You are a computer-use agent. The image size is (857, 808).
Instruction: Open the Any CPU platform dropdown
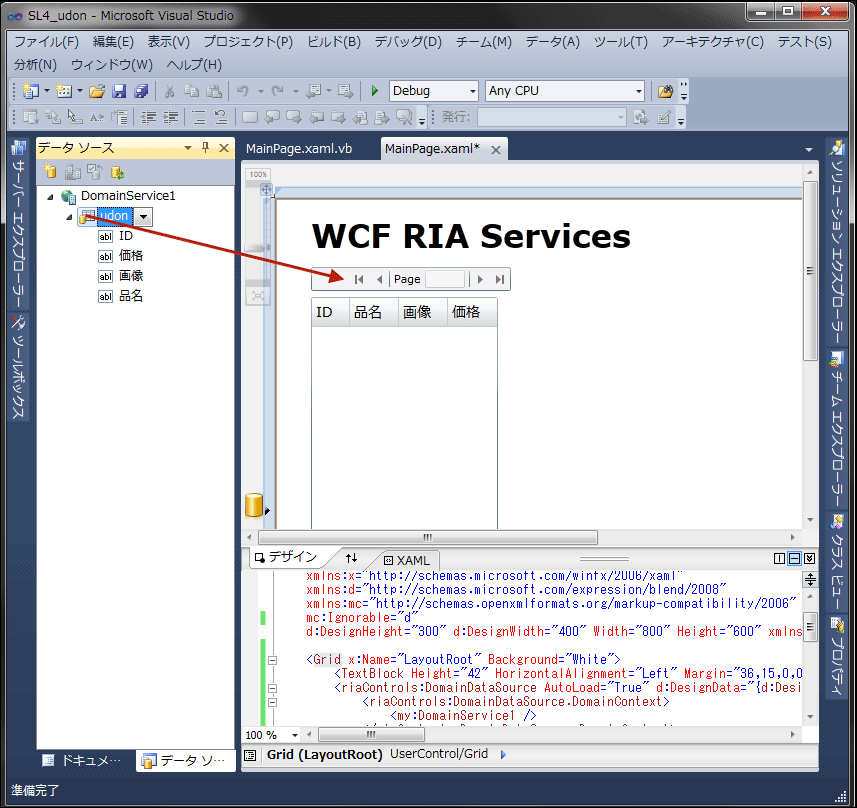(x=638, y=91)
